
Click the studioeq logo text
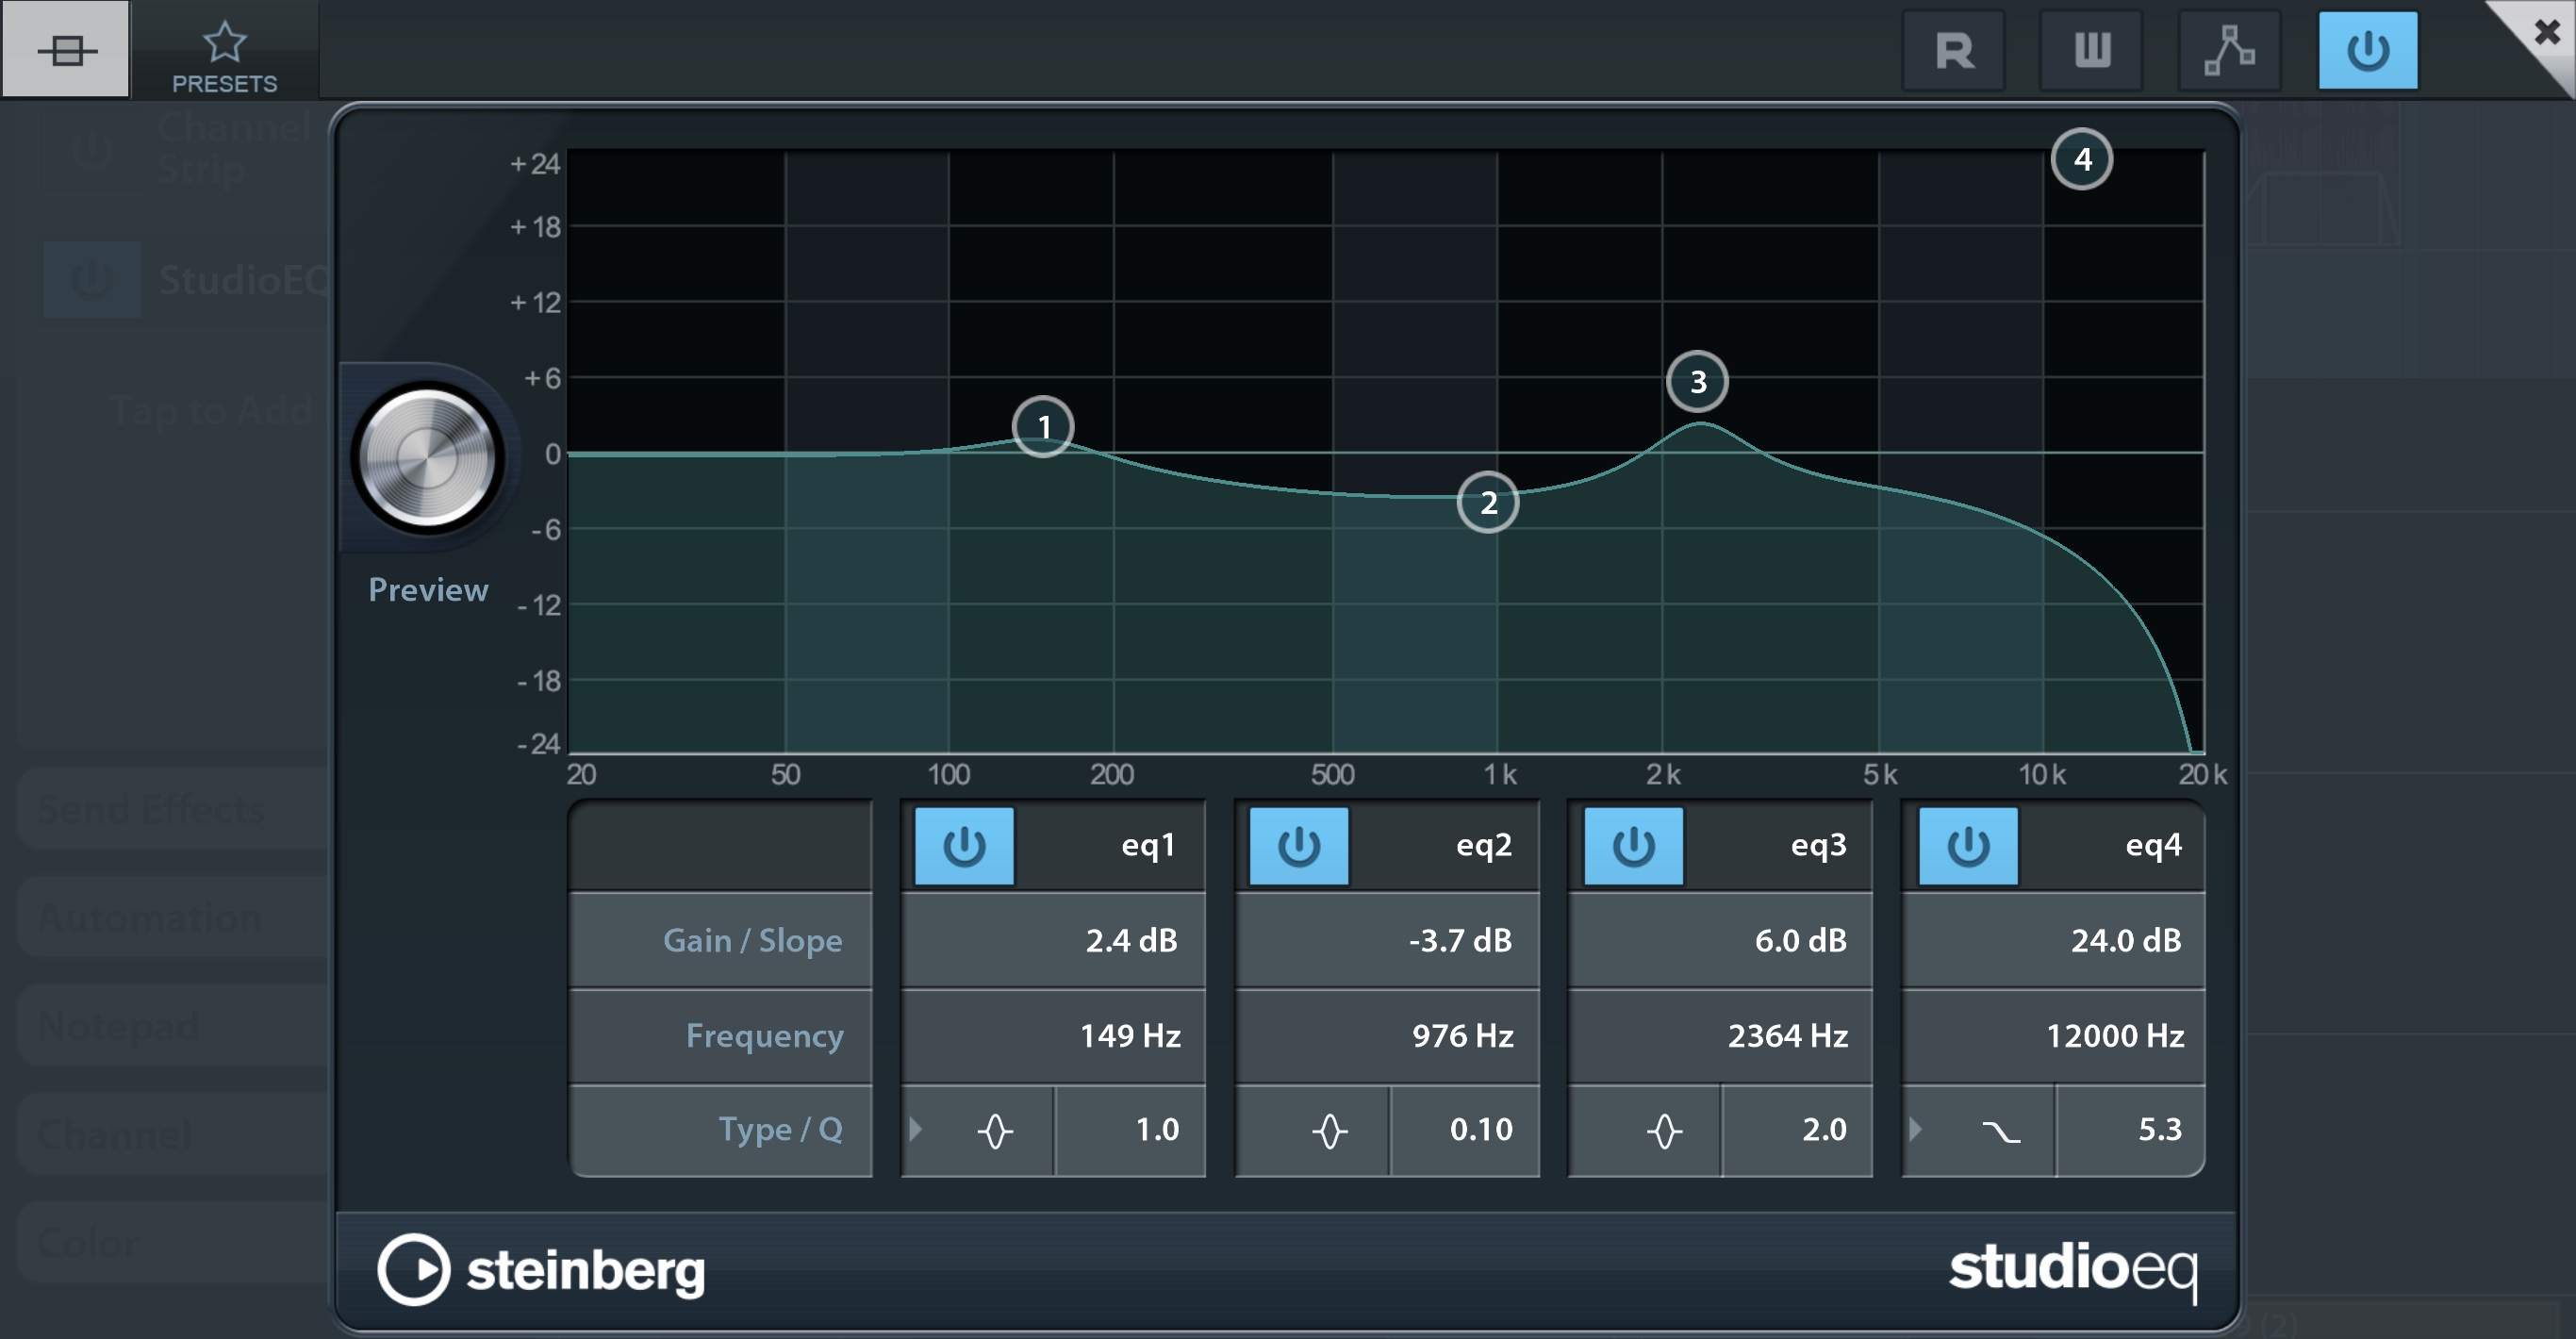pos(2073,1270)
